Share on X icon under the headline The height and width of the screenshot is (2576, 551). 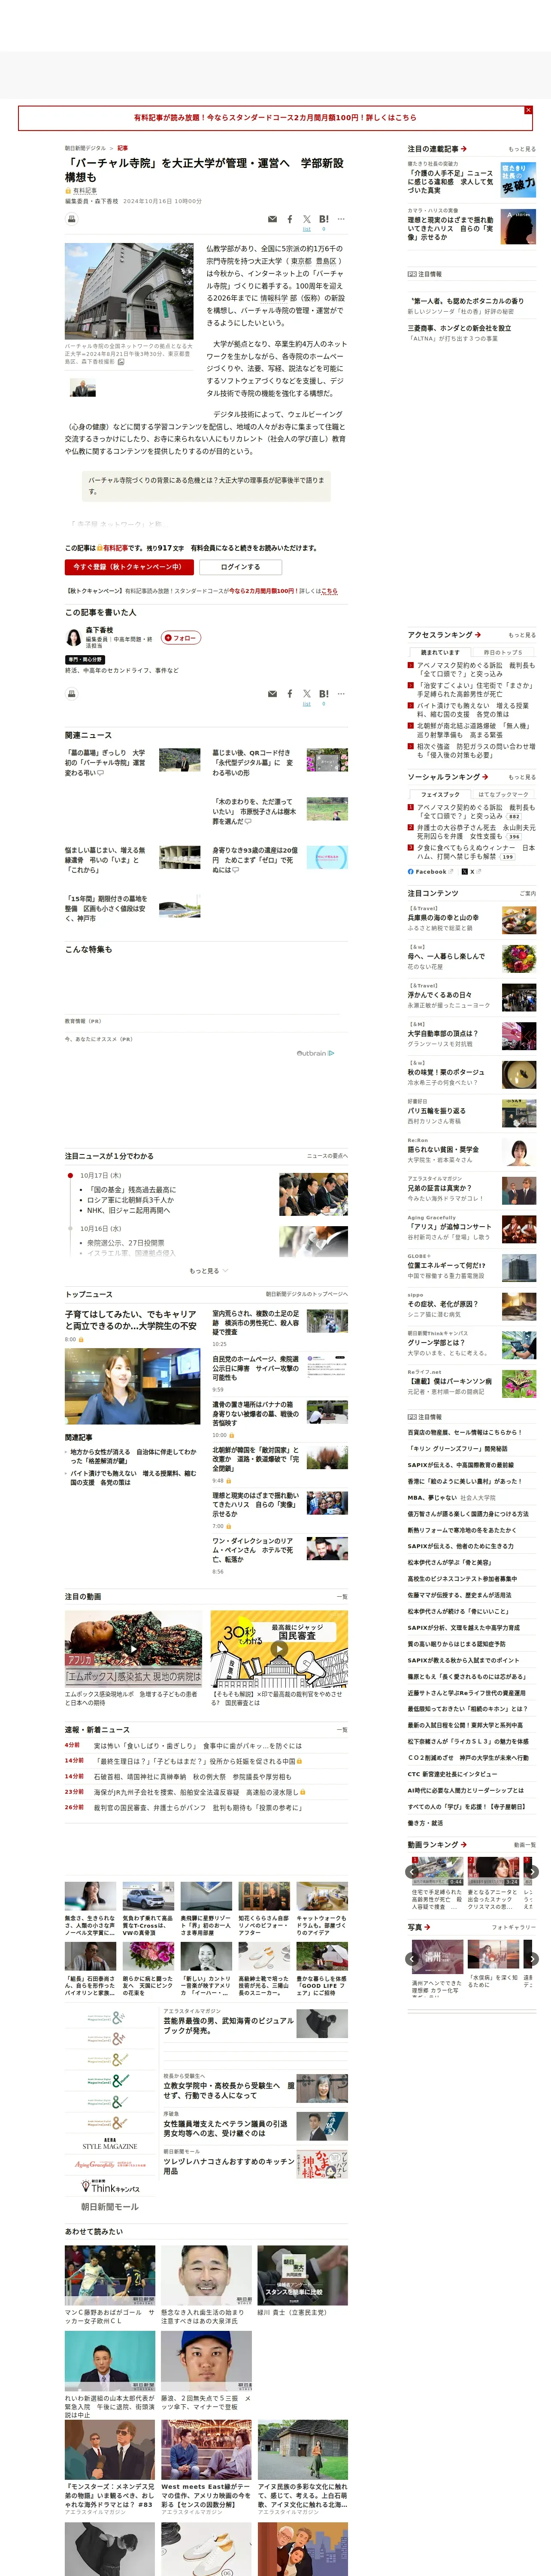point(307,219)
